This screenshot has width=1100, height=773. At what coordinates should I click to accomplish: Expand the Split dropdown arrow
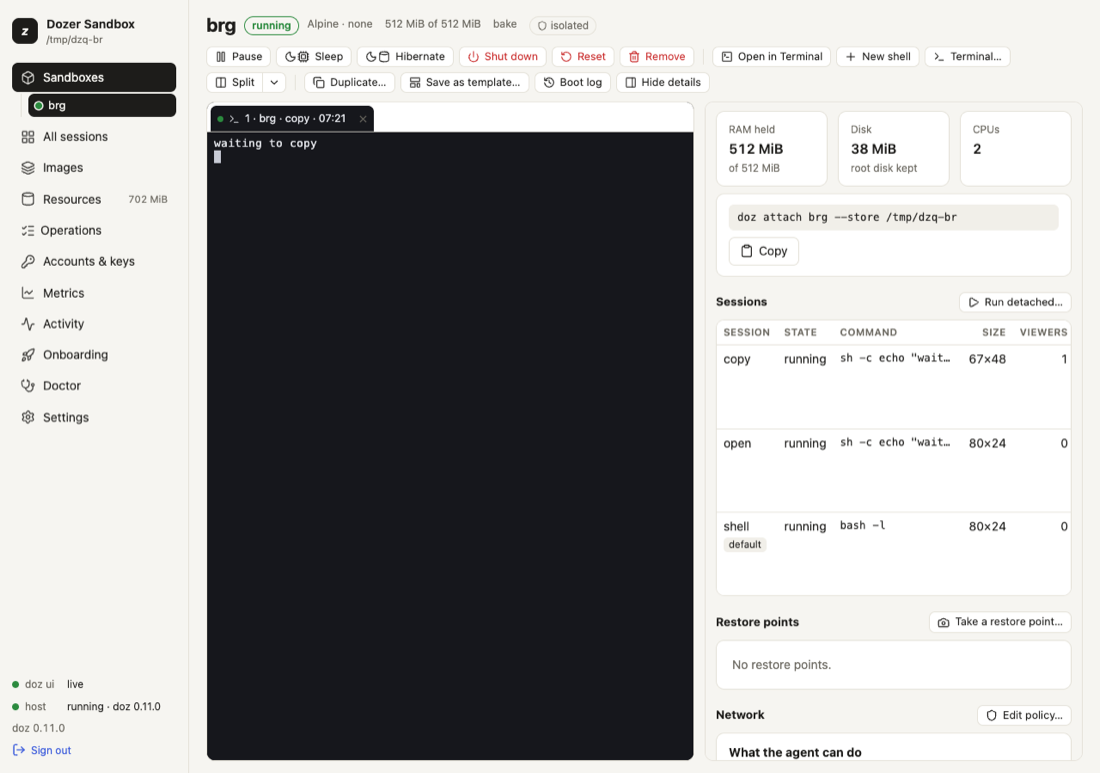pos(274,82)
